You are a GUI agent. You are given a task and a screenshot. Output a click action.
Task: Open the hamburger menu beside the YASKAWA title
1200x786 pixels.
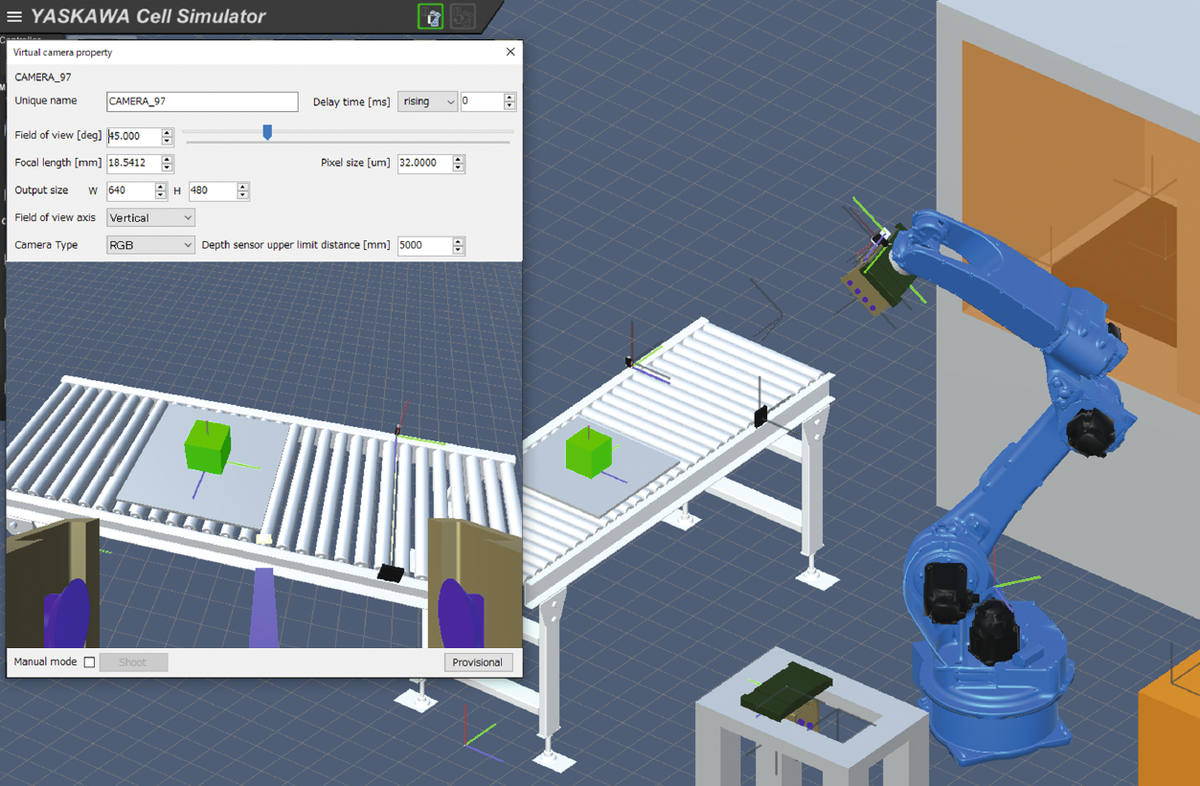pyautogui.click(x=14, y=17)
